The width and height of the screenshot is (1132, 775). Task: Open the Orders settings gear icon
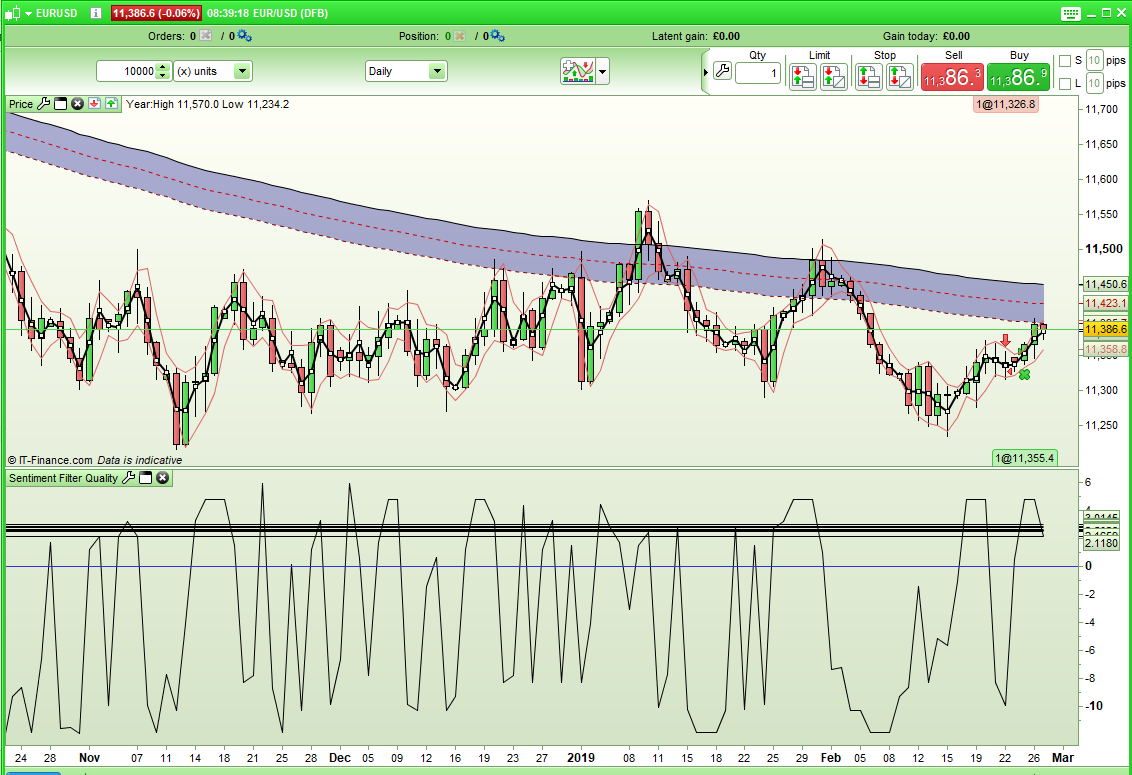[x=244, y=36]
